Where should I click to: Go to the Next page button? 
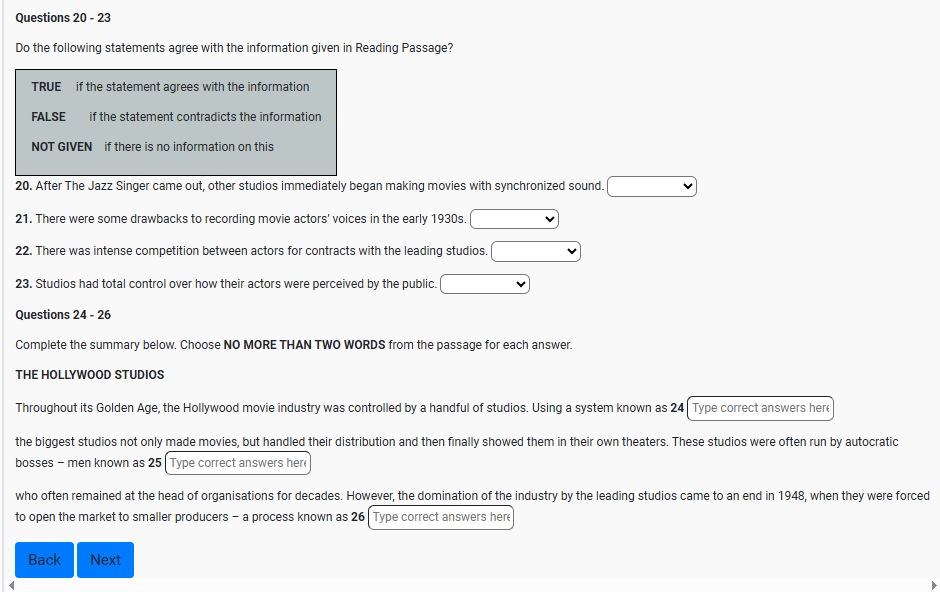pyautogui.click(x=105, y=560)
